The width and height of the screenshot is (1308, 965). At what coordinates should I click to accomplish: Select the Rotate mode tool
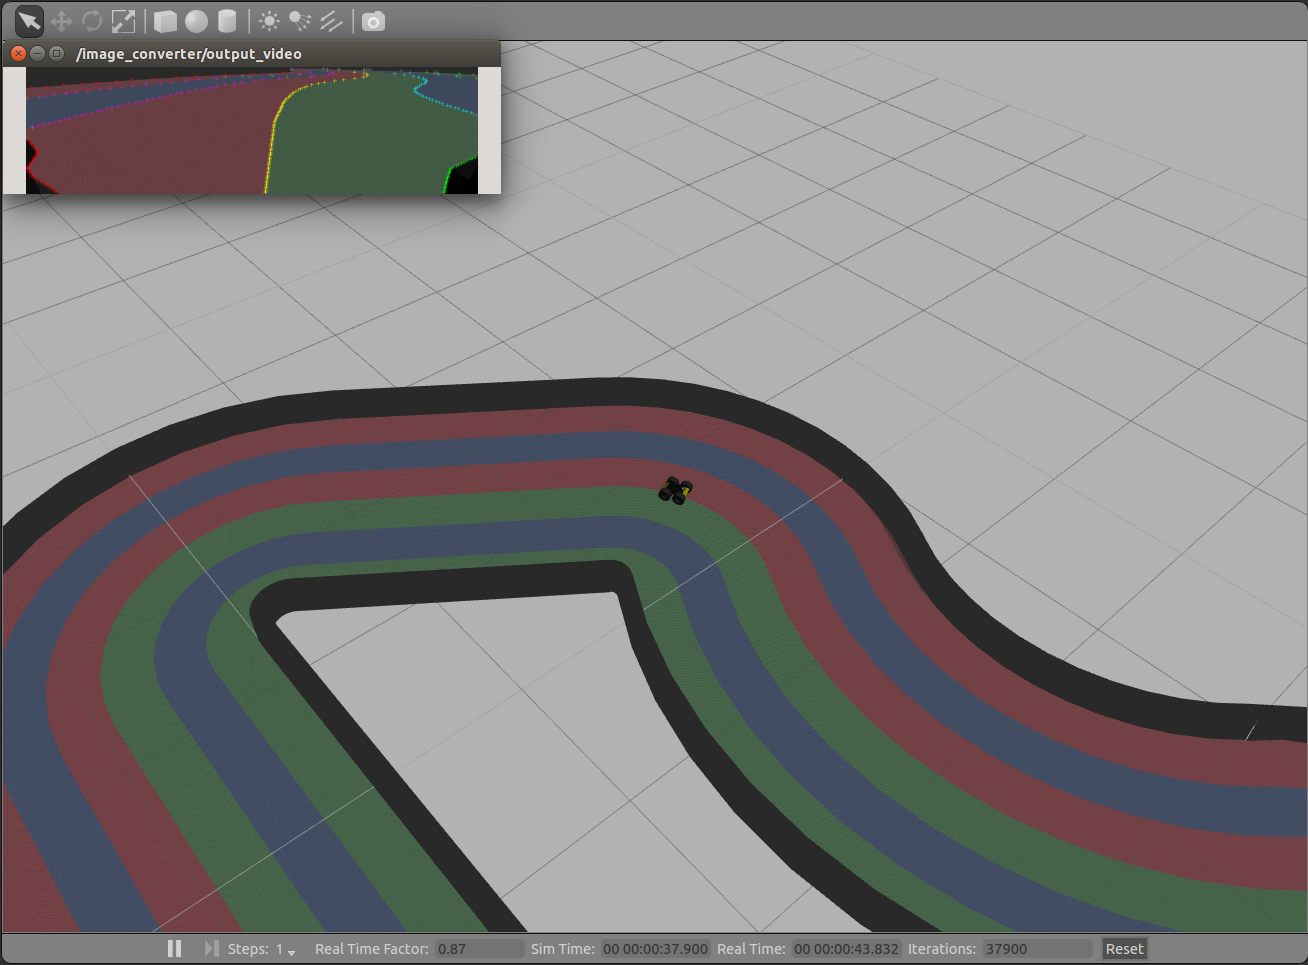[x=91, y=21]
